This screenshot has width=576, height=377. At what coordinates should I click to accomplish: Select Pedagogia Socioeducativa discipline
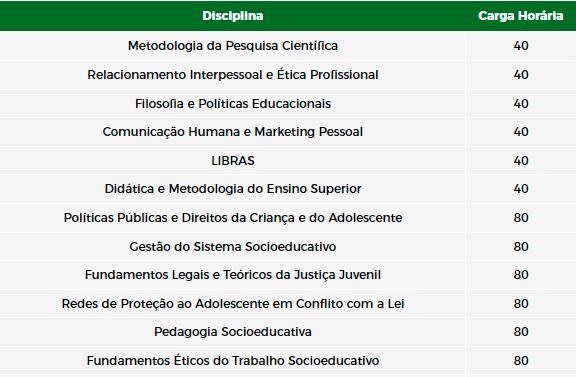(x=233, y=332)
